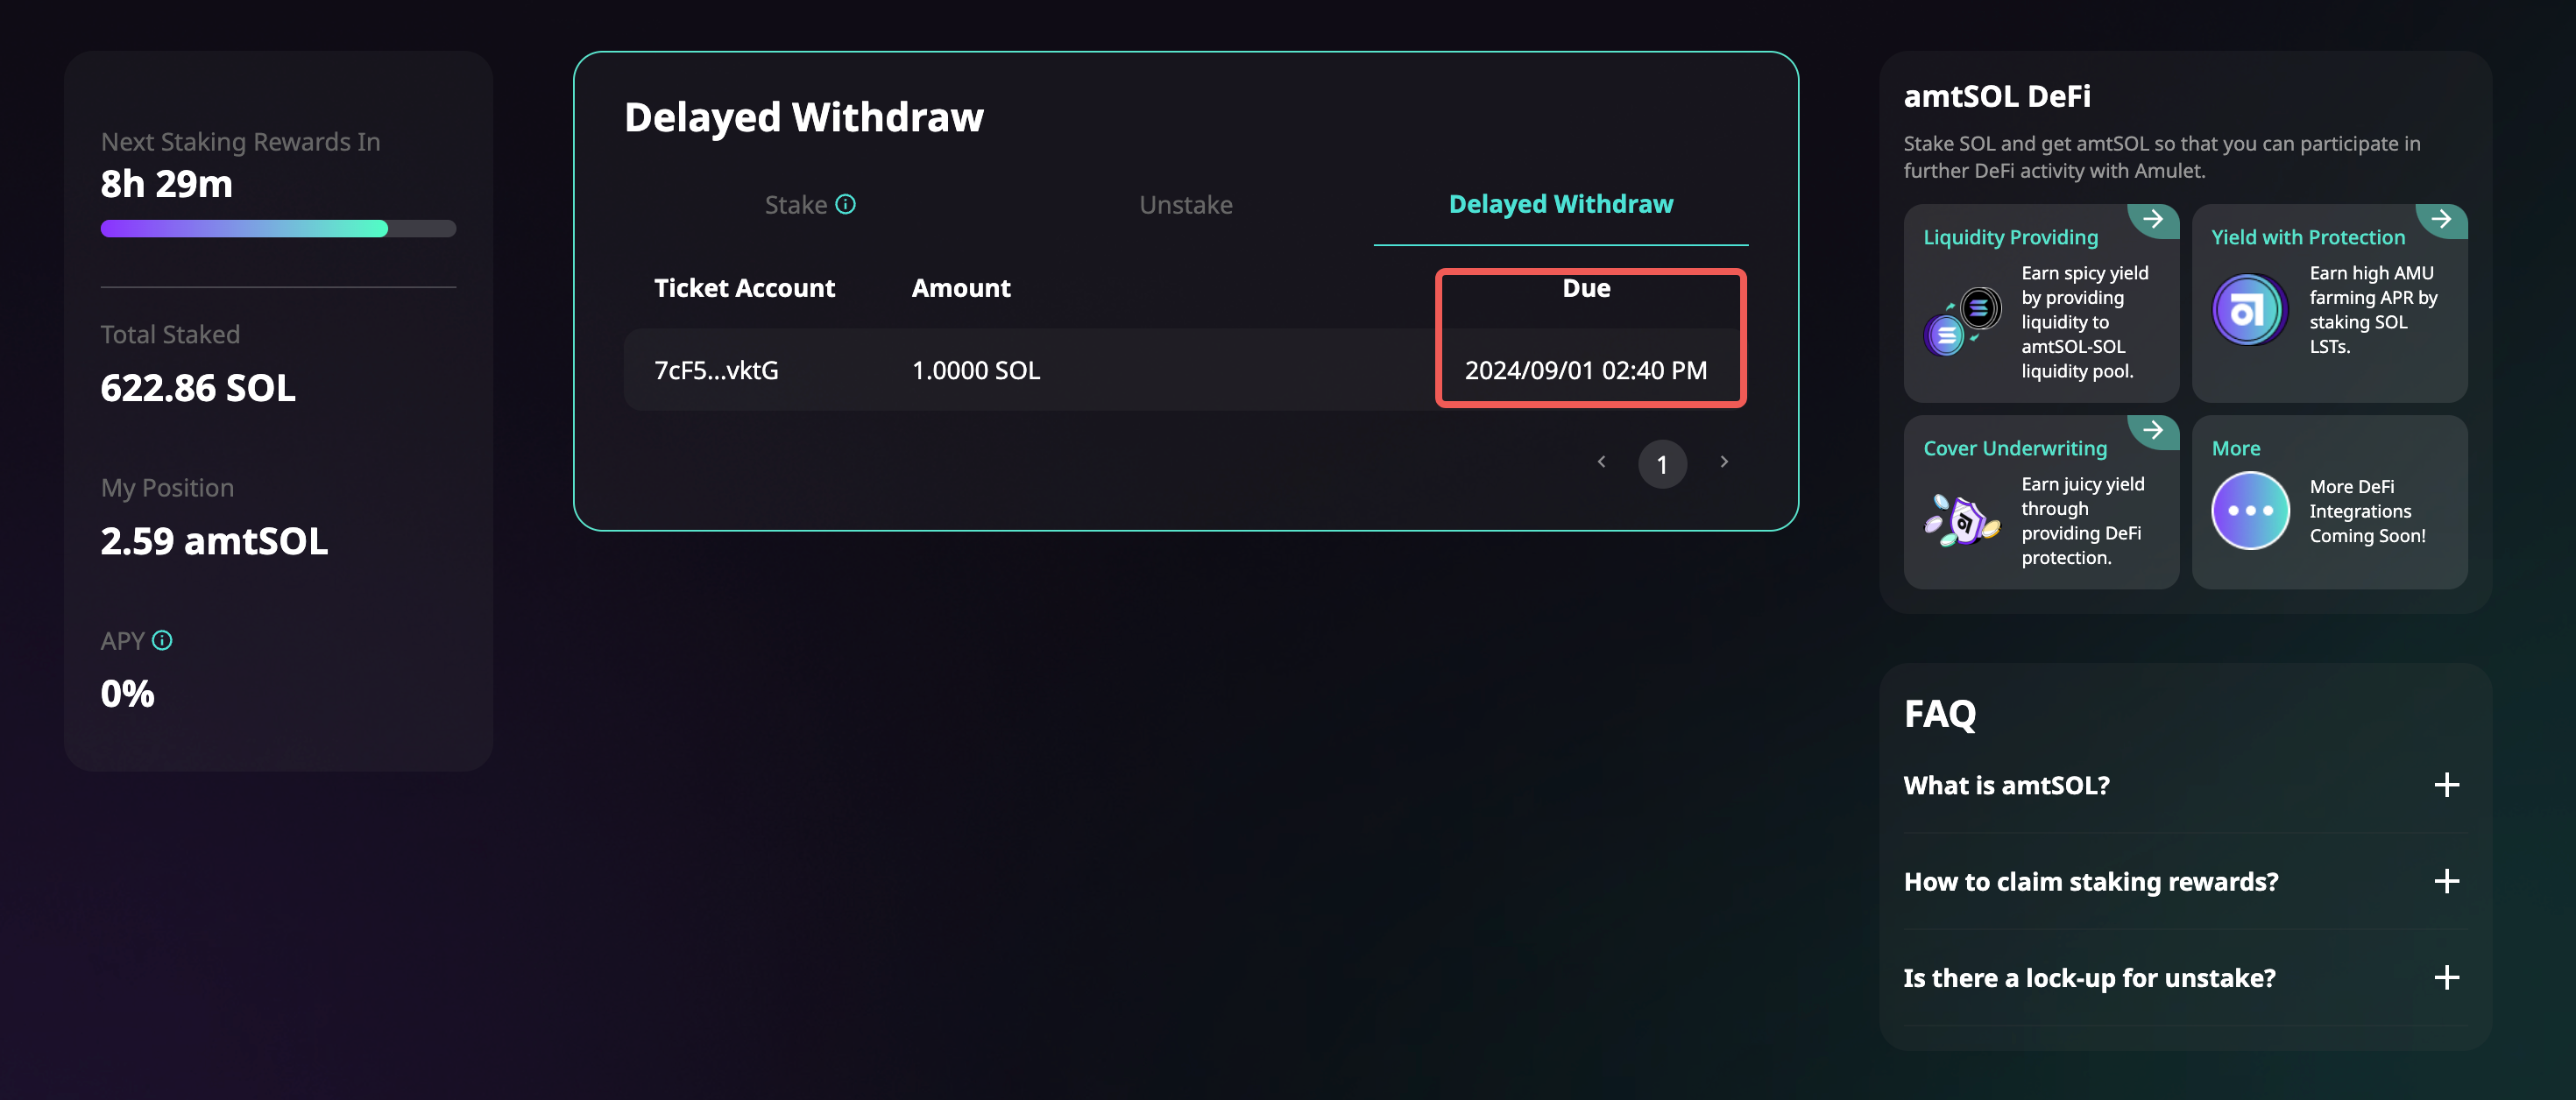The width and height of the screenshot is (2576, 1100).
Task: Open the Yield with Protection arrow icon
Action: pos(2440,219)
